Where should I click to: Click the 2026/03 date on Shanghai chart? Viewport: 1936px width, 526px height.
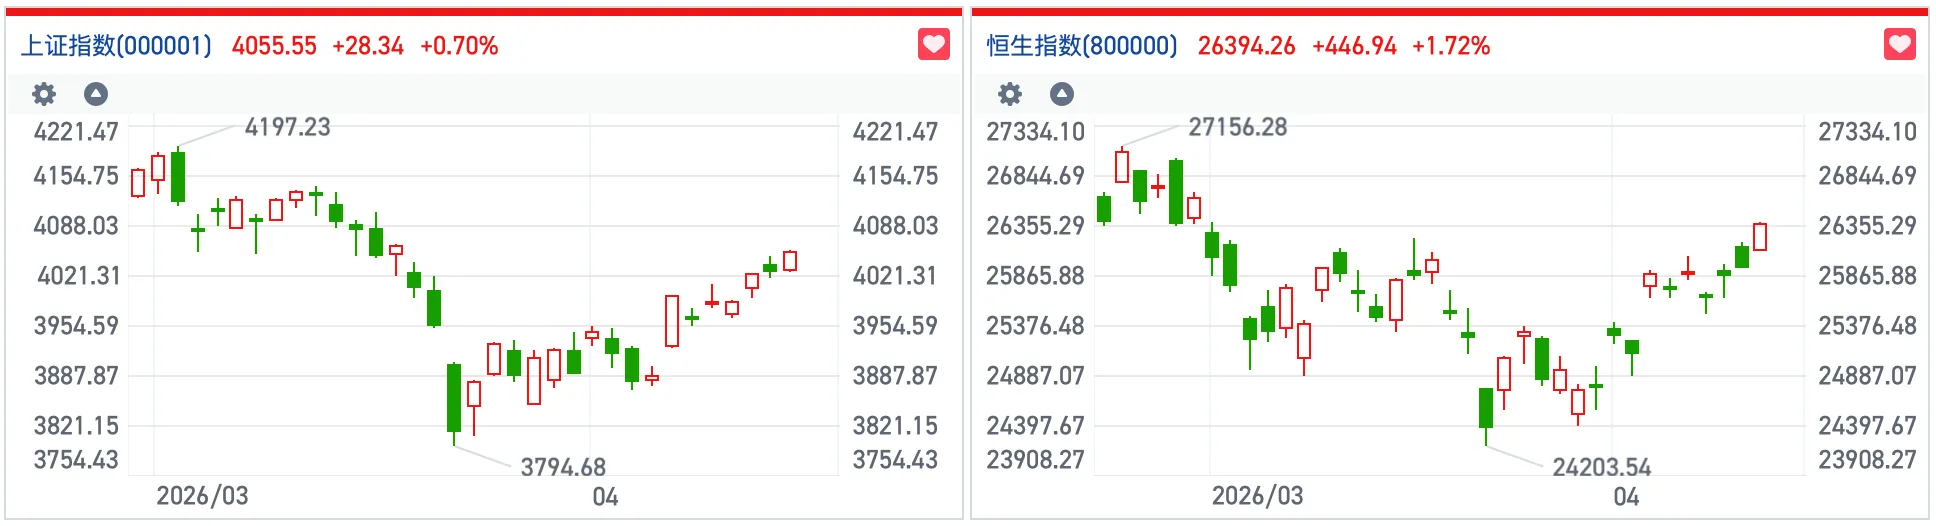coord(202,496)
